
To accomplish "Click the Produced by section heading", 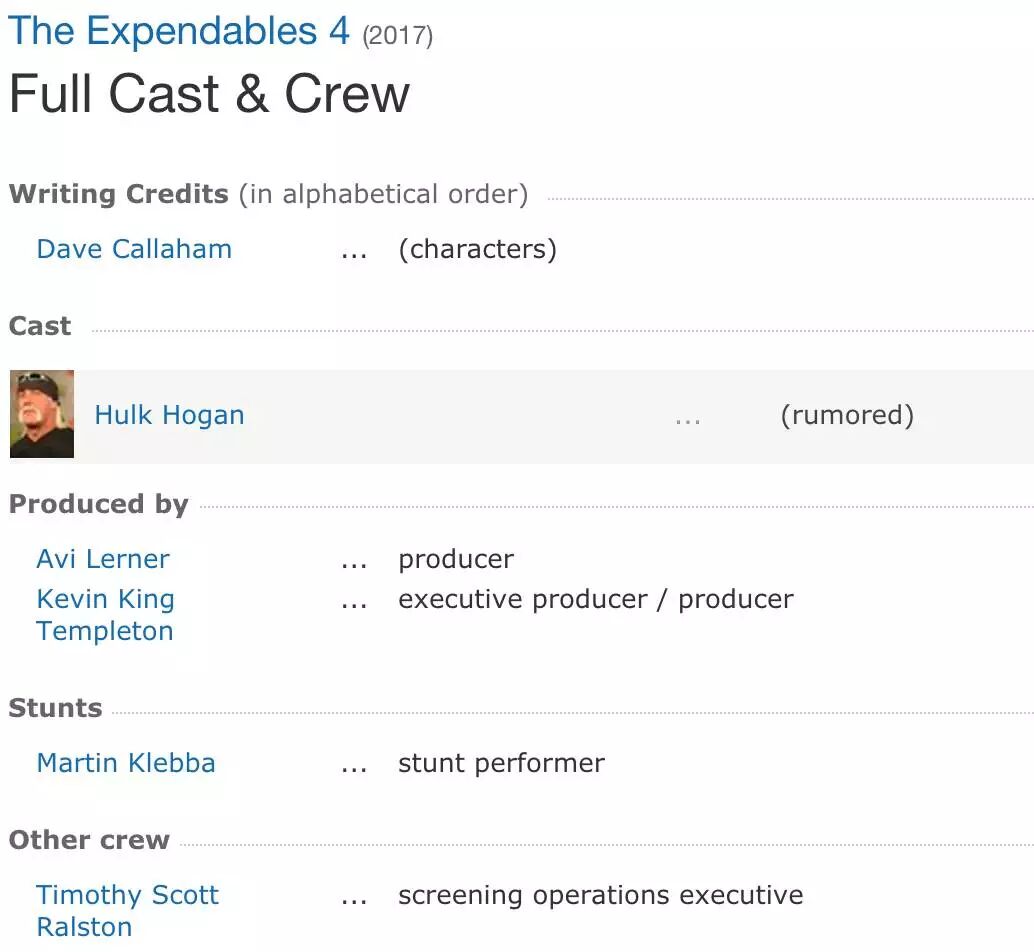I will (99, 504).
